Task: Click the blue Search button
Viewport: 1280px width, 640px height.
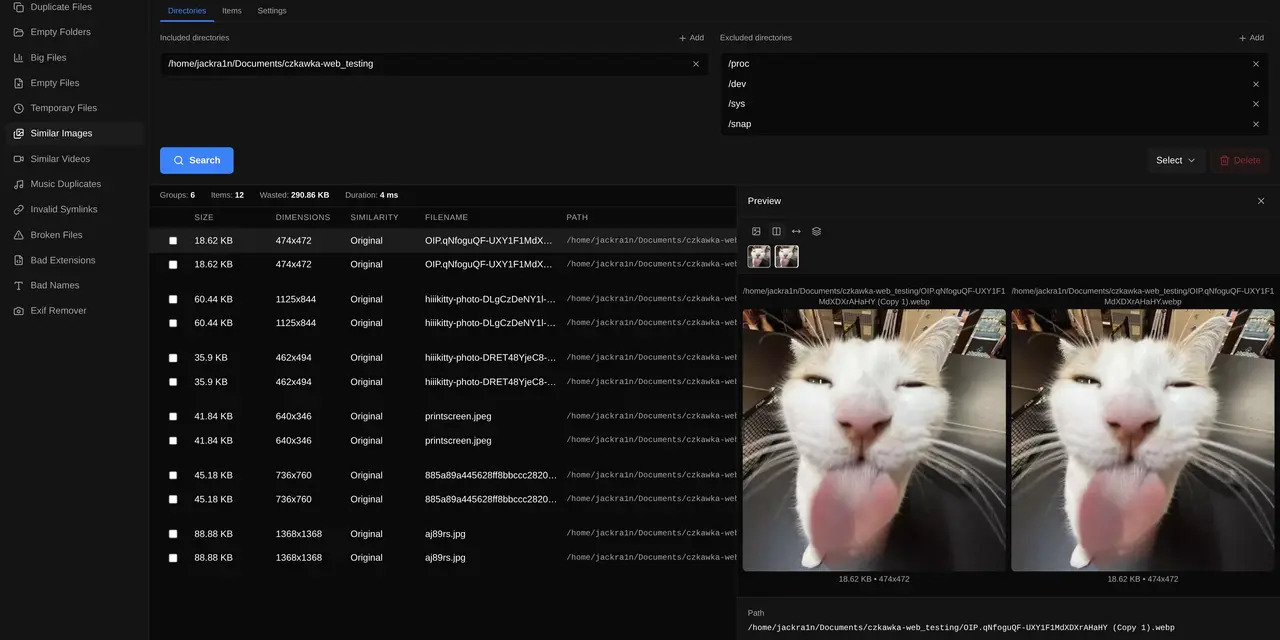Action: click(x=197, y=160)
